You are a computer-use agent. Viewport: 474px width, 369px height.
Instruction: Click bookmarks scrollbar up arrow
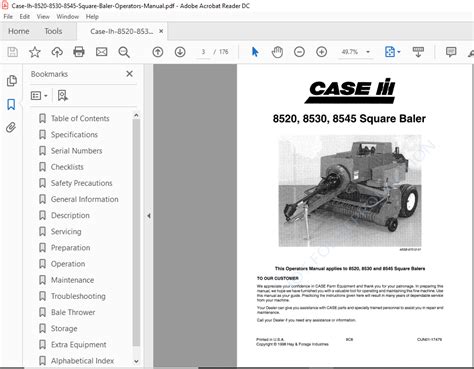pyautogui.click(x=136, y=115)
